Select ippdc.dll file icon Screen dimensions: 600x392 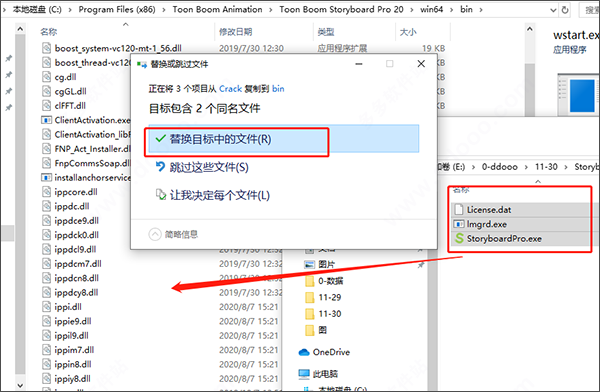(46, 206)
